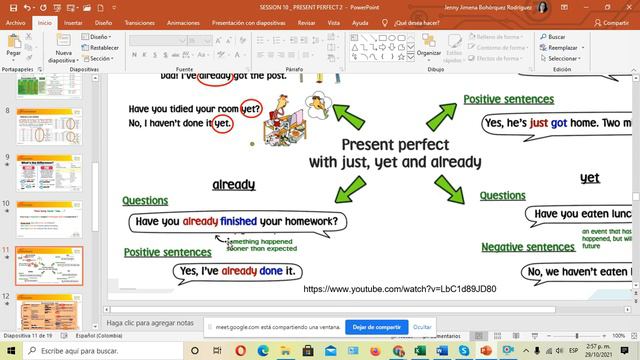Switch to the Animaciones tab

tap(183, 23)
